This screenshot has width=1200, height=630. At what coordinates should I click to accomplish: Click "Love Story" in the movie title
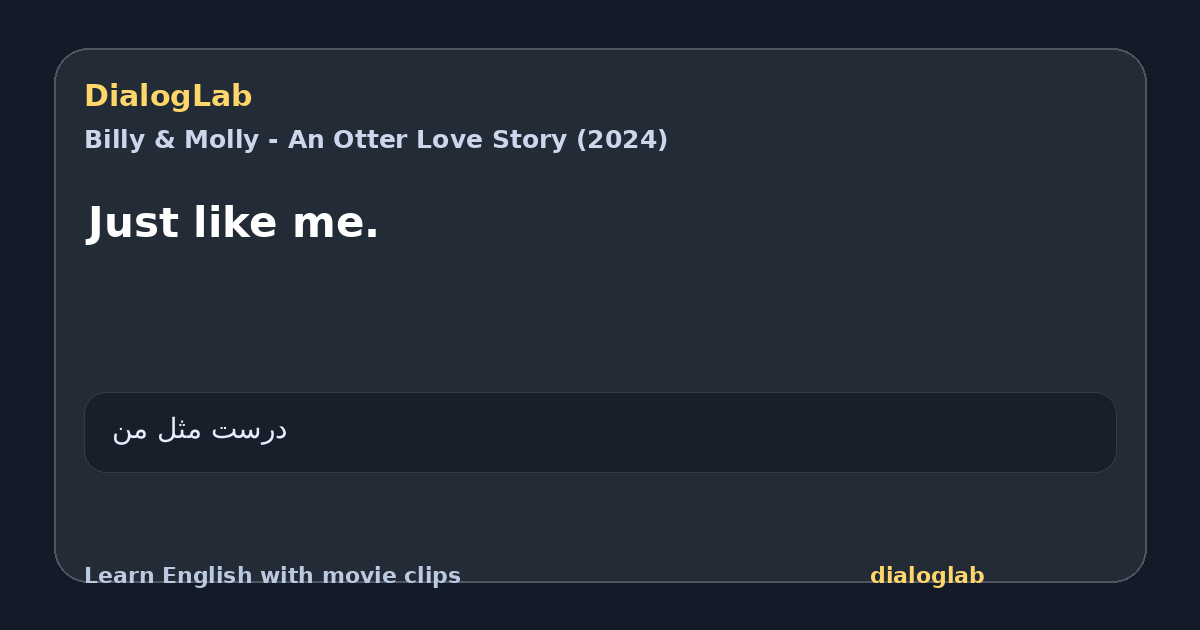pyautogui.click(x=488, y=140)
